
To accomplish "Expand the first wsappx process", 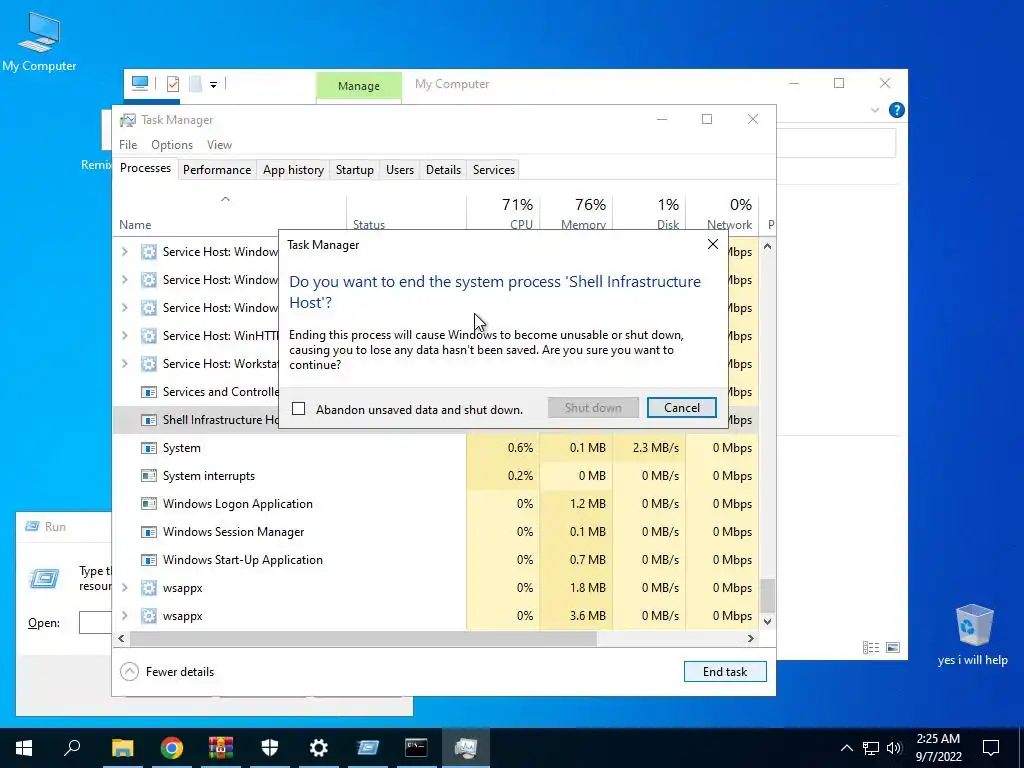I will point(125,588).
